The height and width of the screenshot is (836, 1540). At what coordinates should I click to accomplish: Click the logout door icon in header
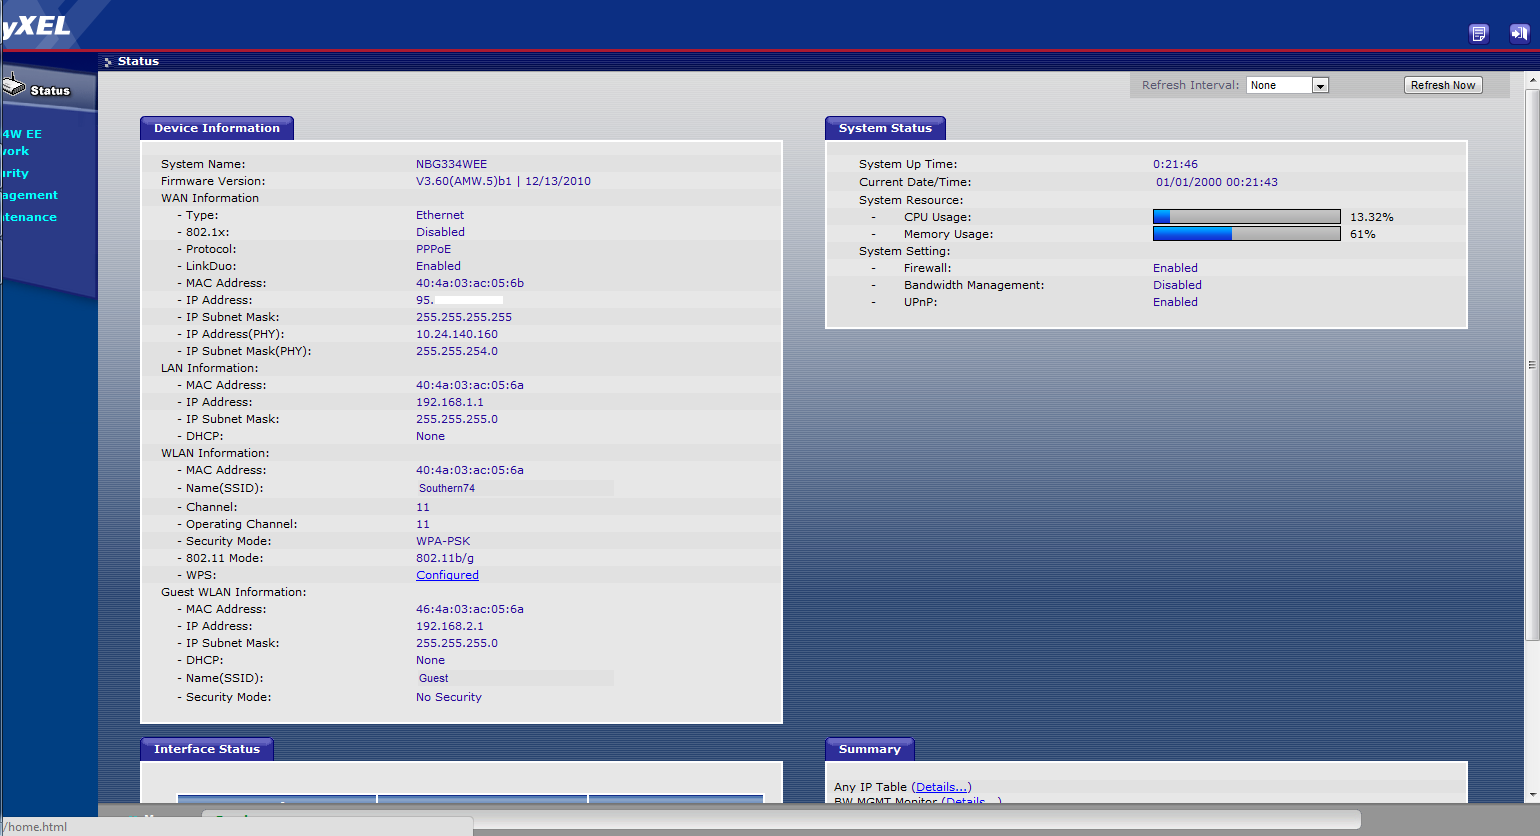(1519, 34)
